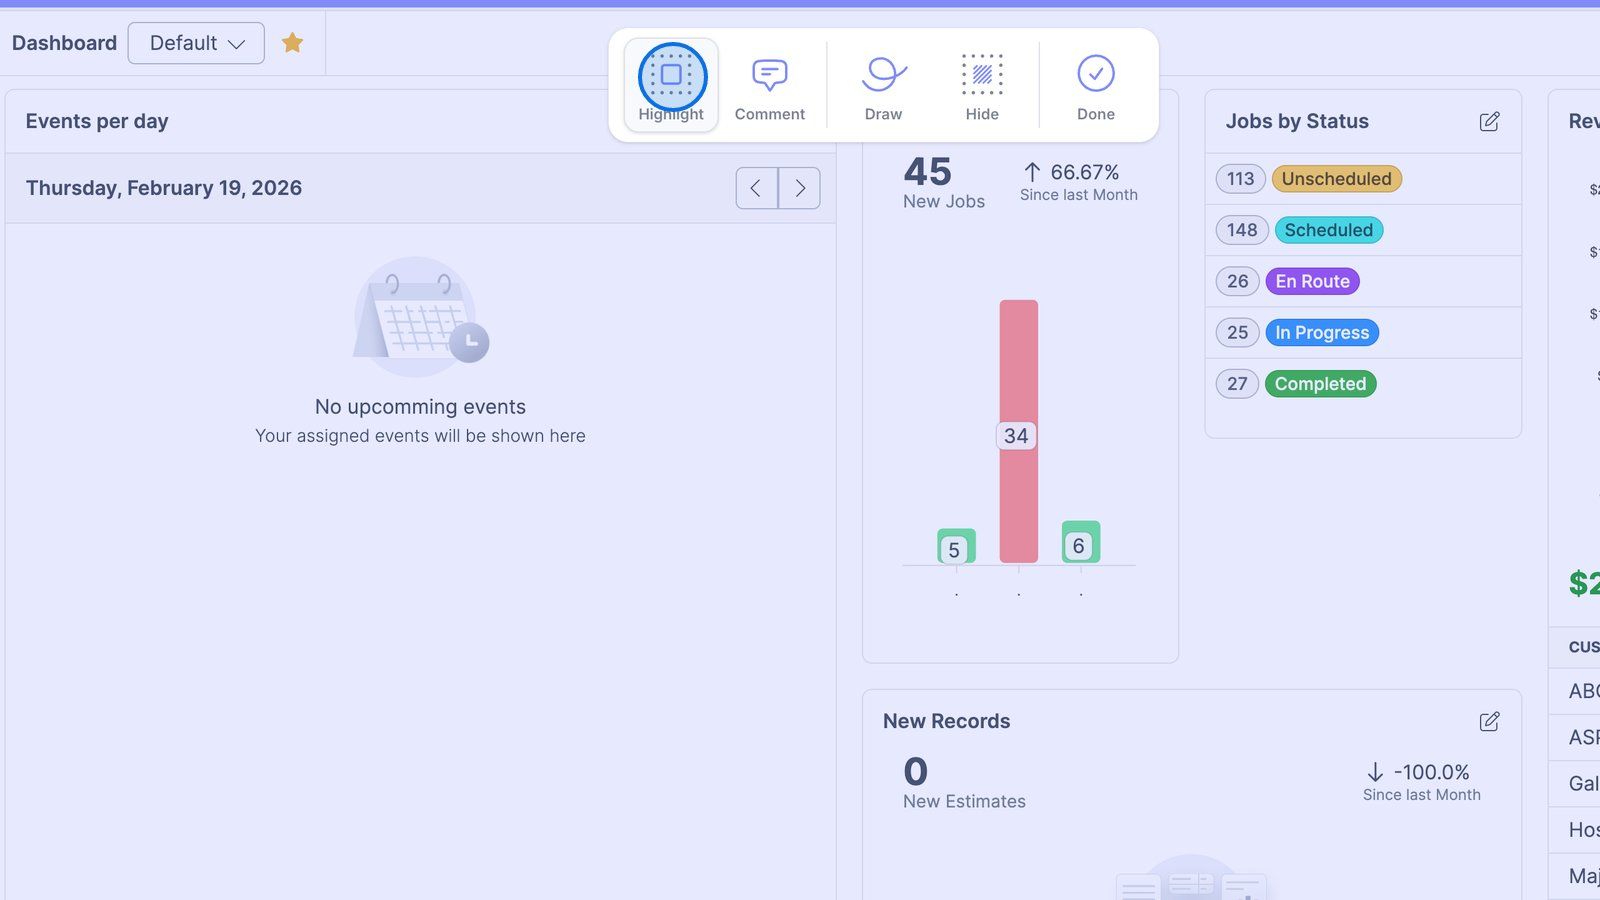Edit the New Records widget
1600x900 pixels.
click(1489, 722)
